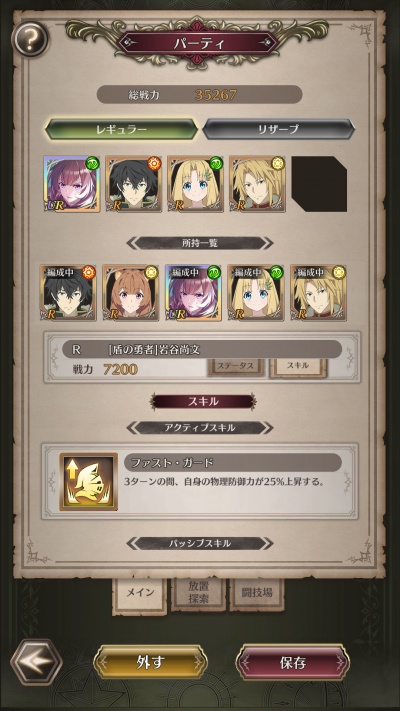This screenshot has height=711, width=400.
Task: Select the black-haired Naofumi in regular party row
Action: click(134, 184)
